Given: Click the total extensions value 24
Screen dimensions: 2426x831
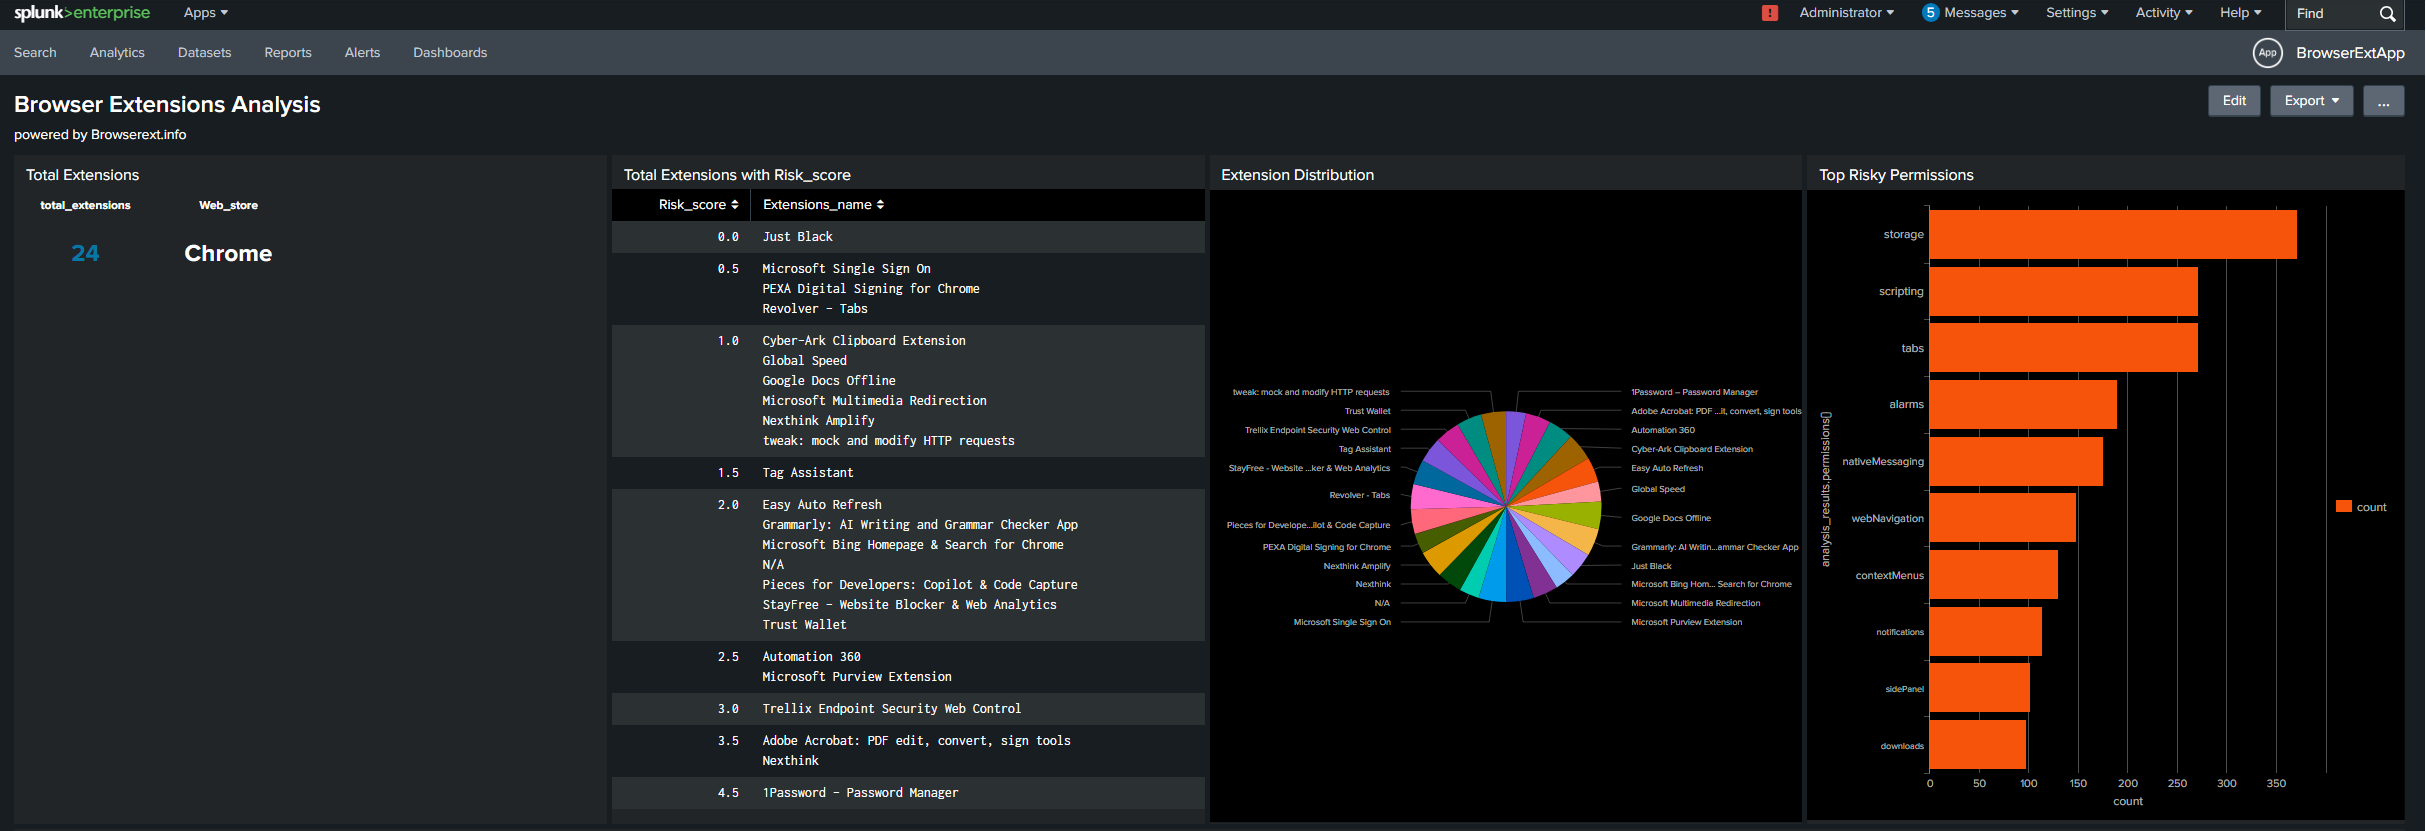Looking at the screenshot, I should pyautogui.click(x=85, y=254).
